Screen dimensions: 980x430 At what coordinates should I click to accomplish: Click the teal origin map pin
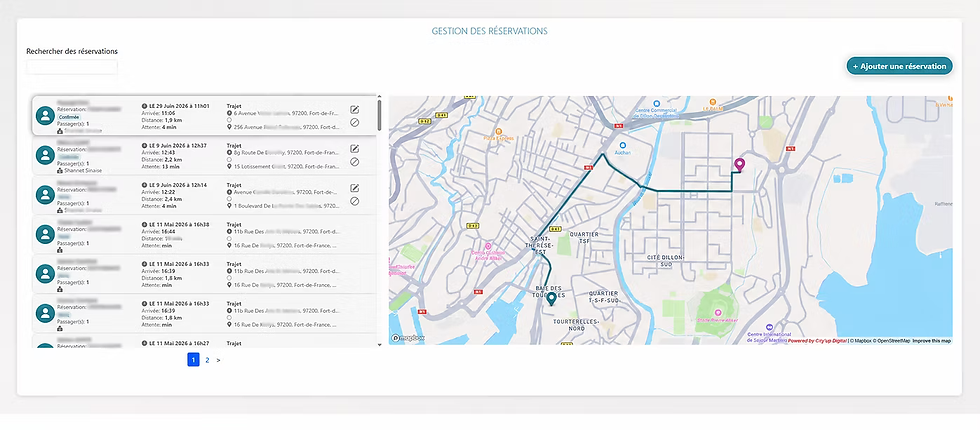[551, 299]
